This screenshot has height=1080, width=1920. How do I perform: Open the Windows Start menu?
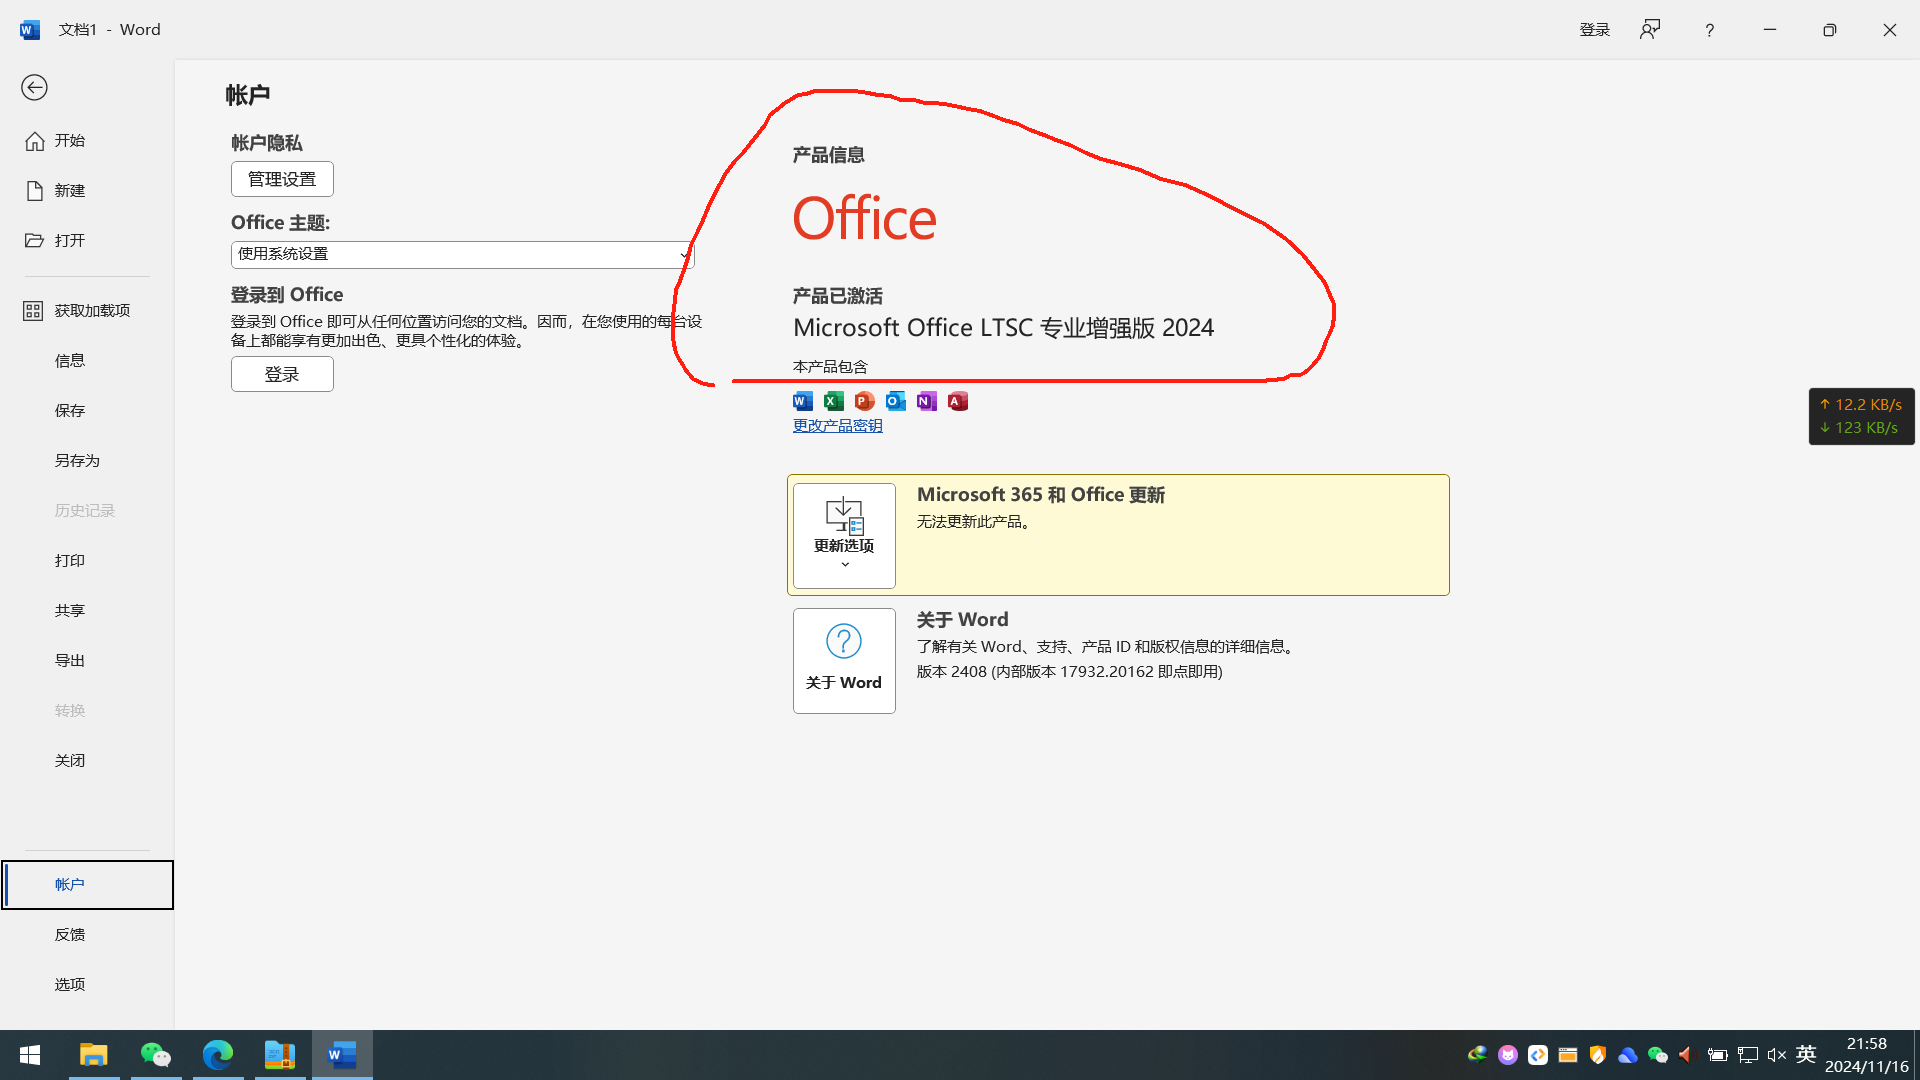30,1055
